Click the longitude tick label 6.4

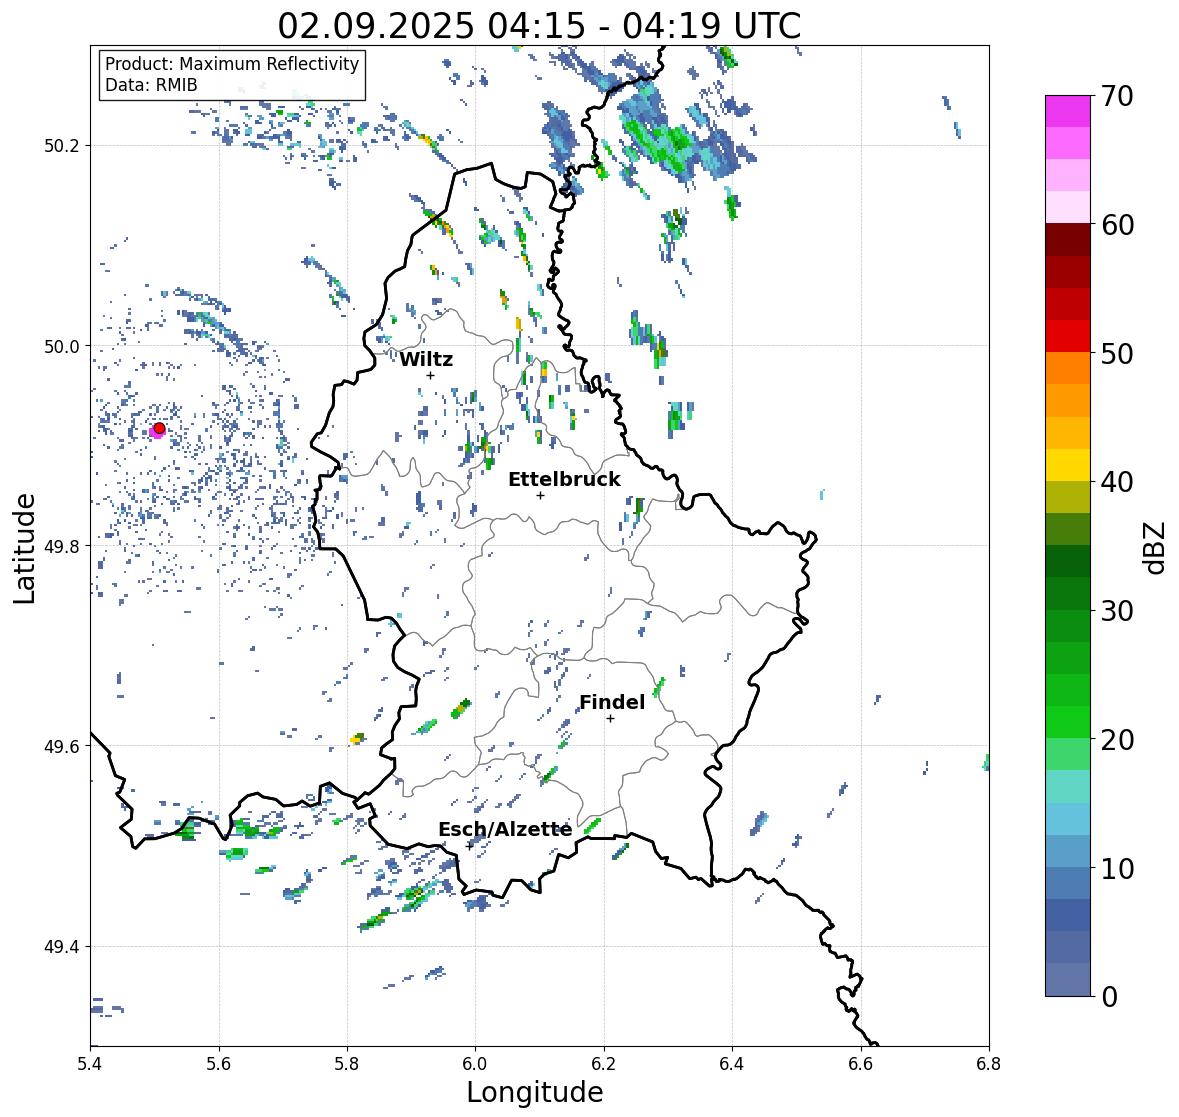click(x=732, y=1063)
